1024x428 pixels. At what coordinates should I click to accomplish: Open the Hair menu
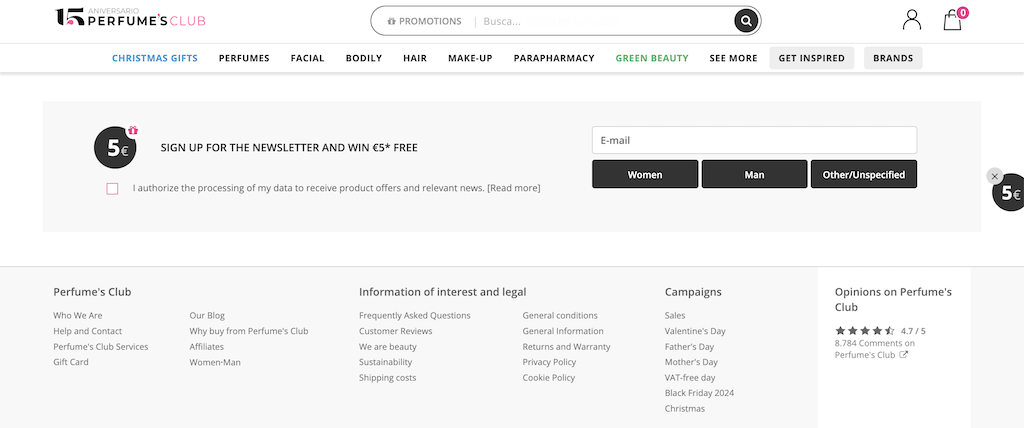click(415, 58)
